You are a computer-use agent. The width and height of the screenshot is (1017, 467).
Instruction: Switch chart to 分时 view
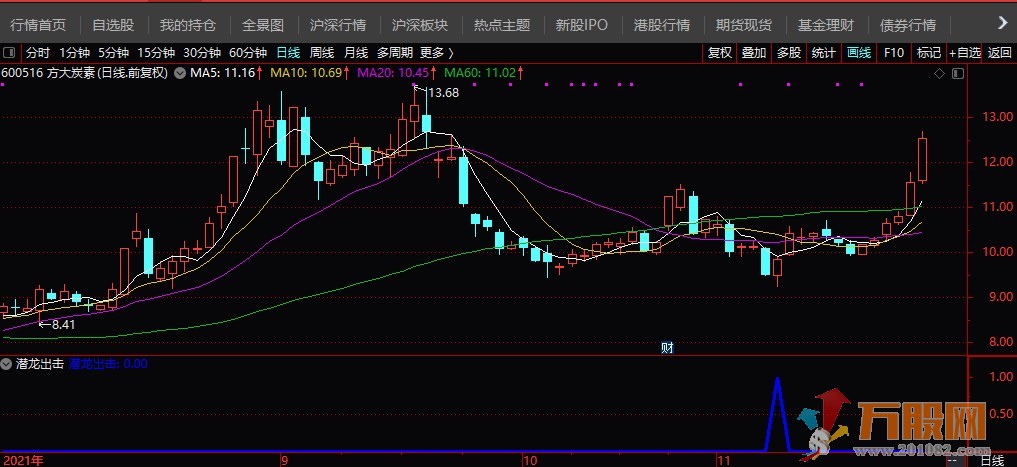pos(38,53)
